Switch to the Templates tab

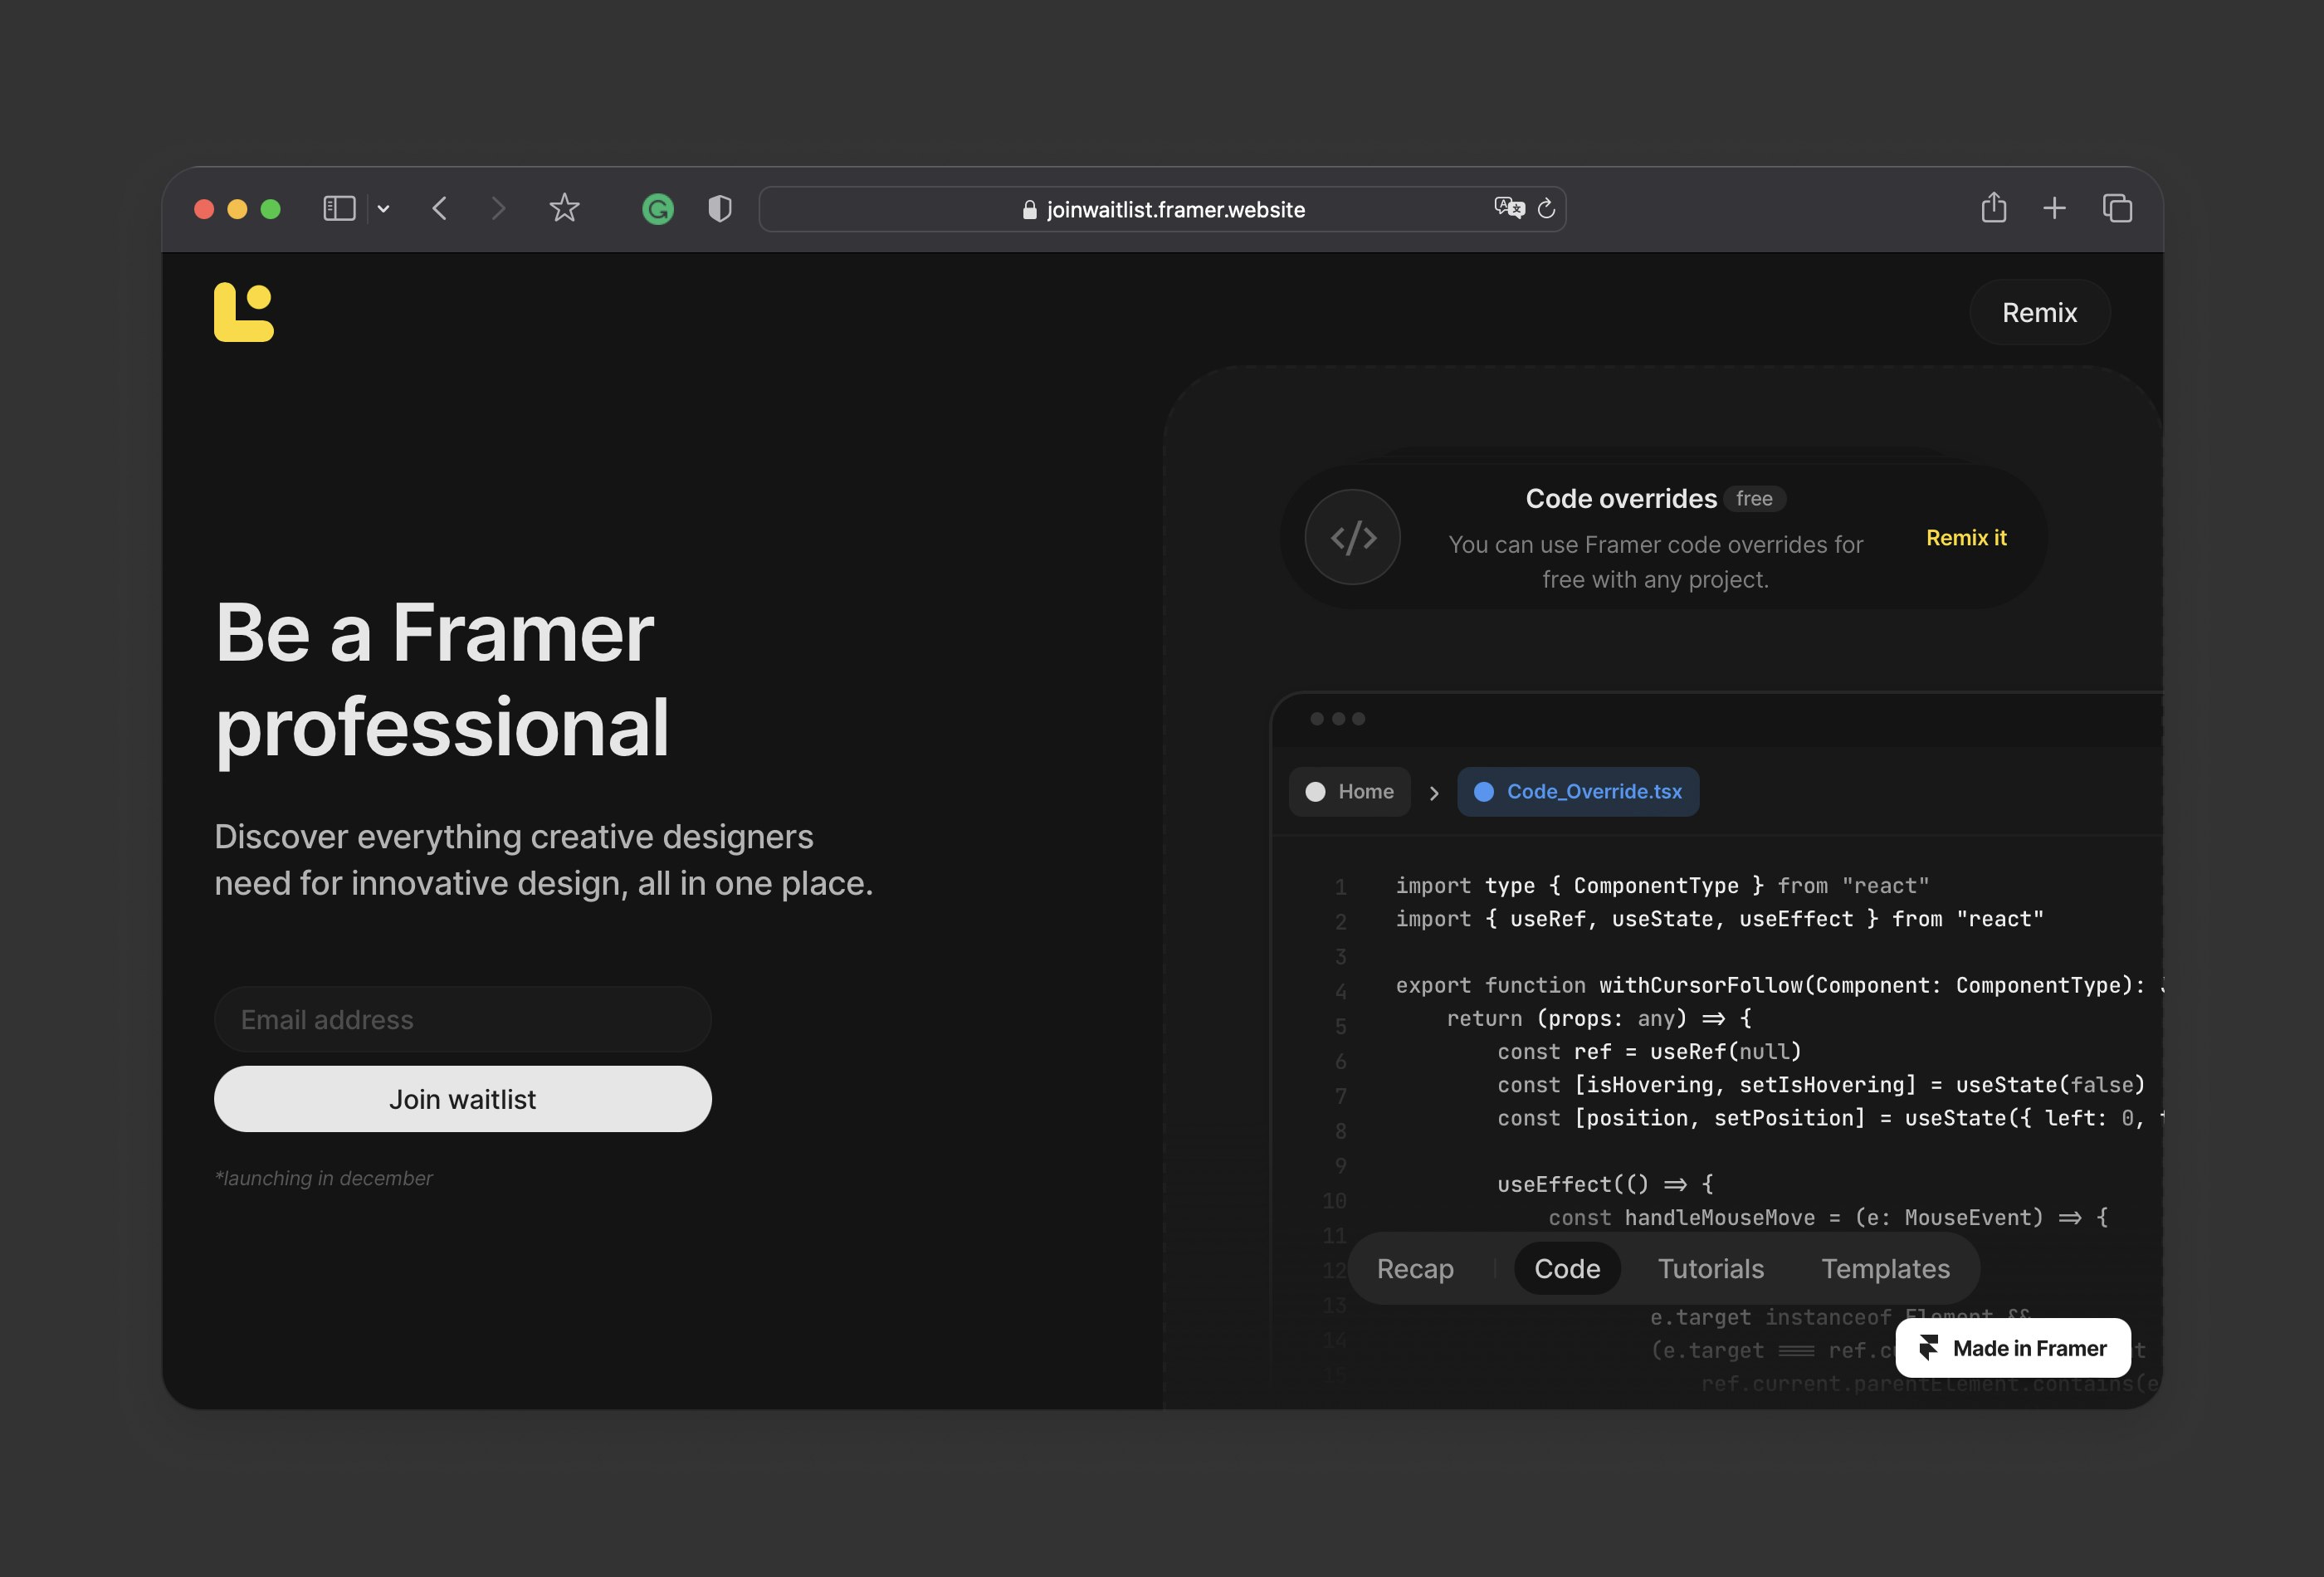(x=1884, y=1268)
